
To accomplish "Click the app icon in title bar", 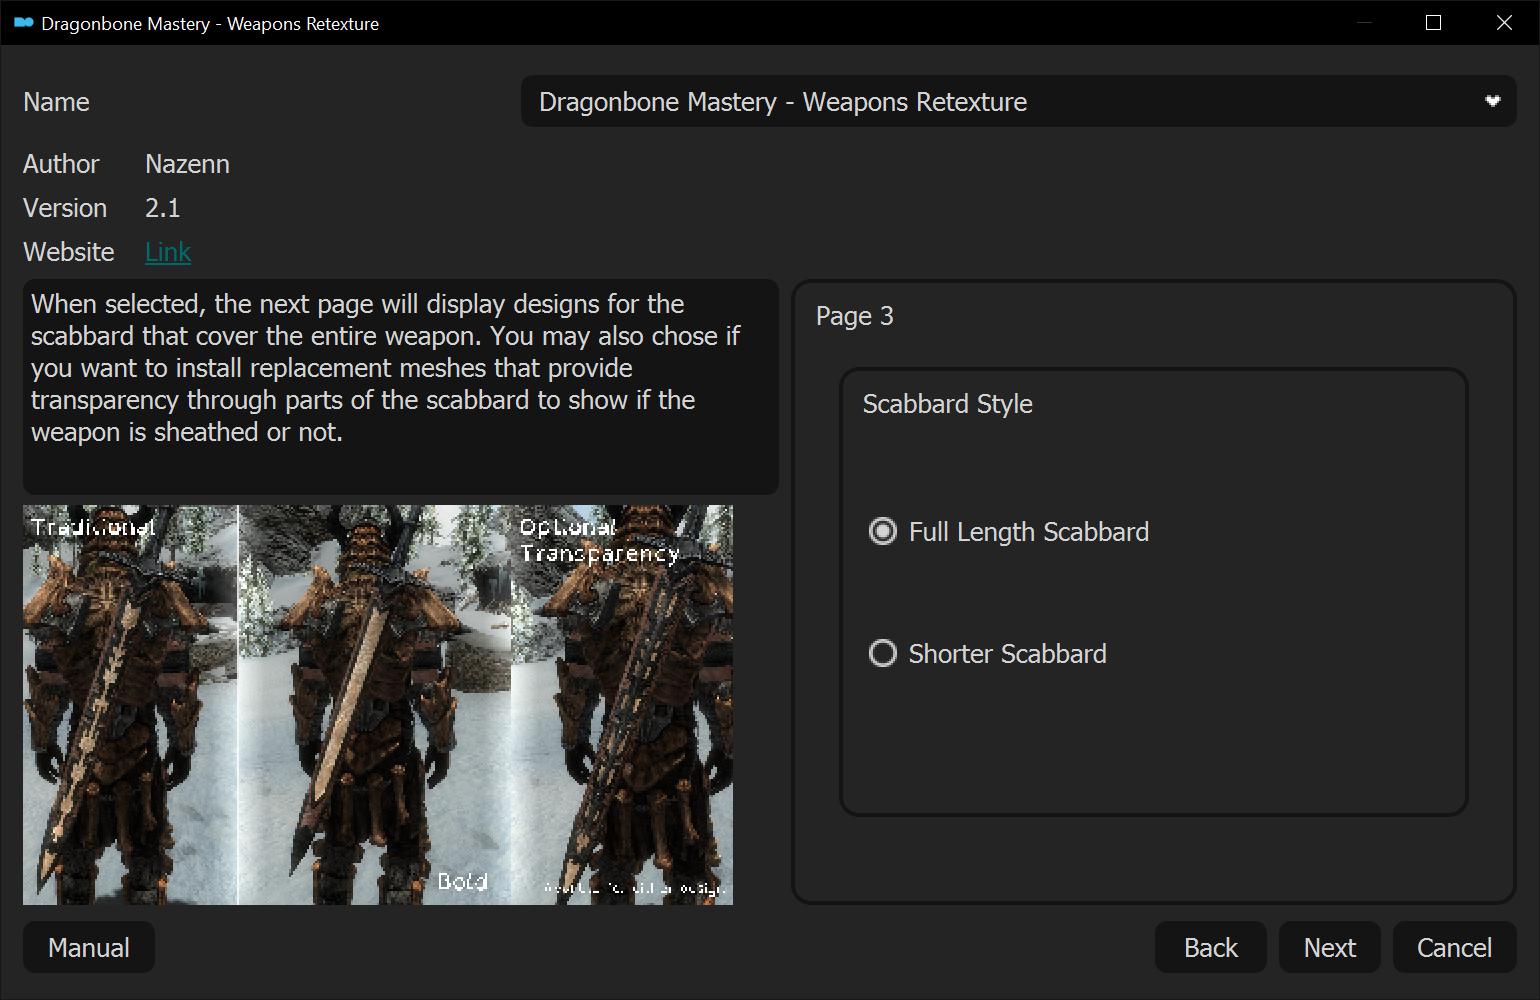I will coord(24,23).
